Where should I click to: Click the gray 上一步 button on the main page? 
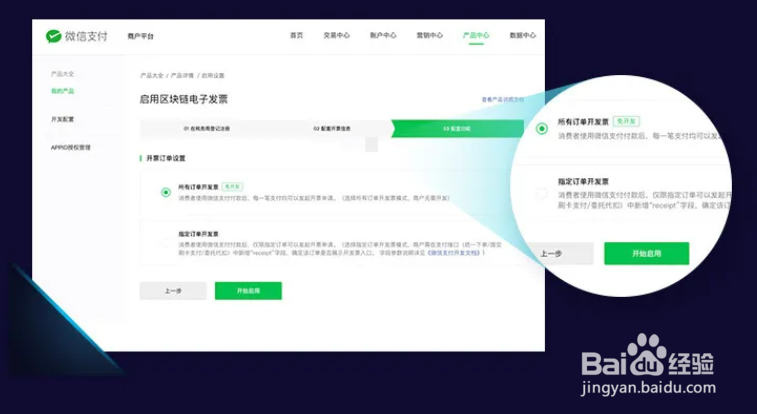click(173, 291)
